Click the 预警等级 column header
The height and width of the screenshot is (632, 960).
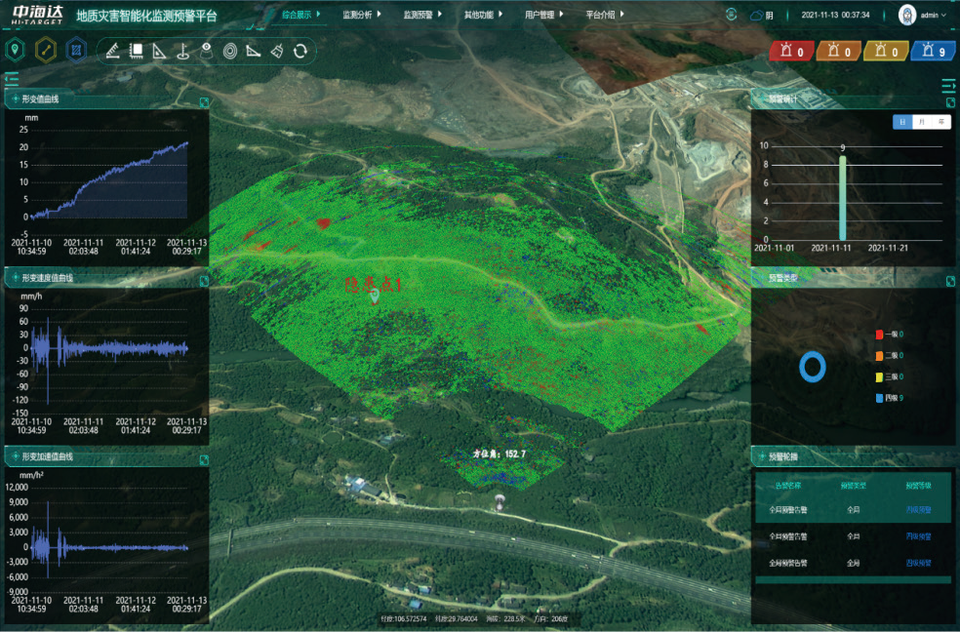(x=918, y=486)
